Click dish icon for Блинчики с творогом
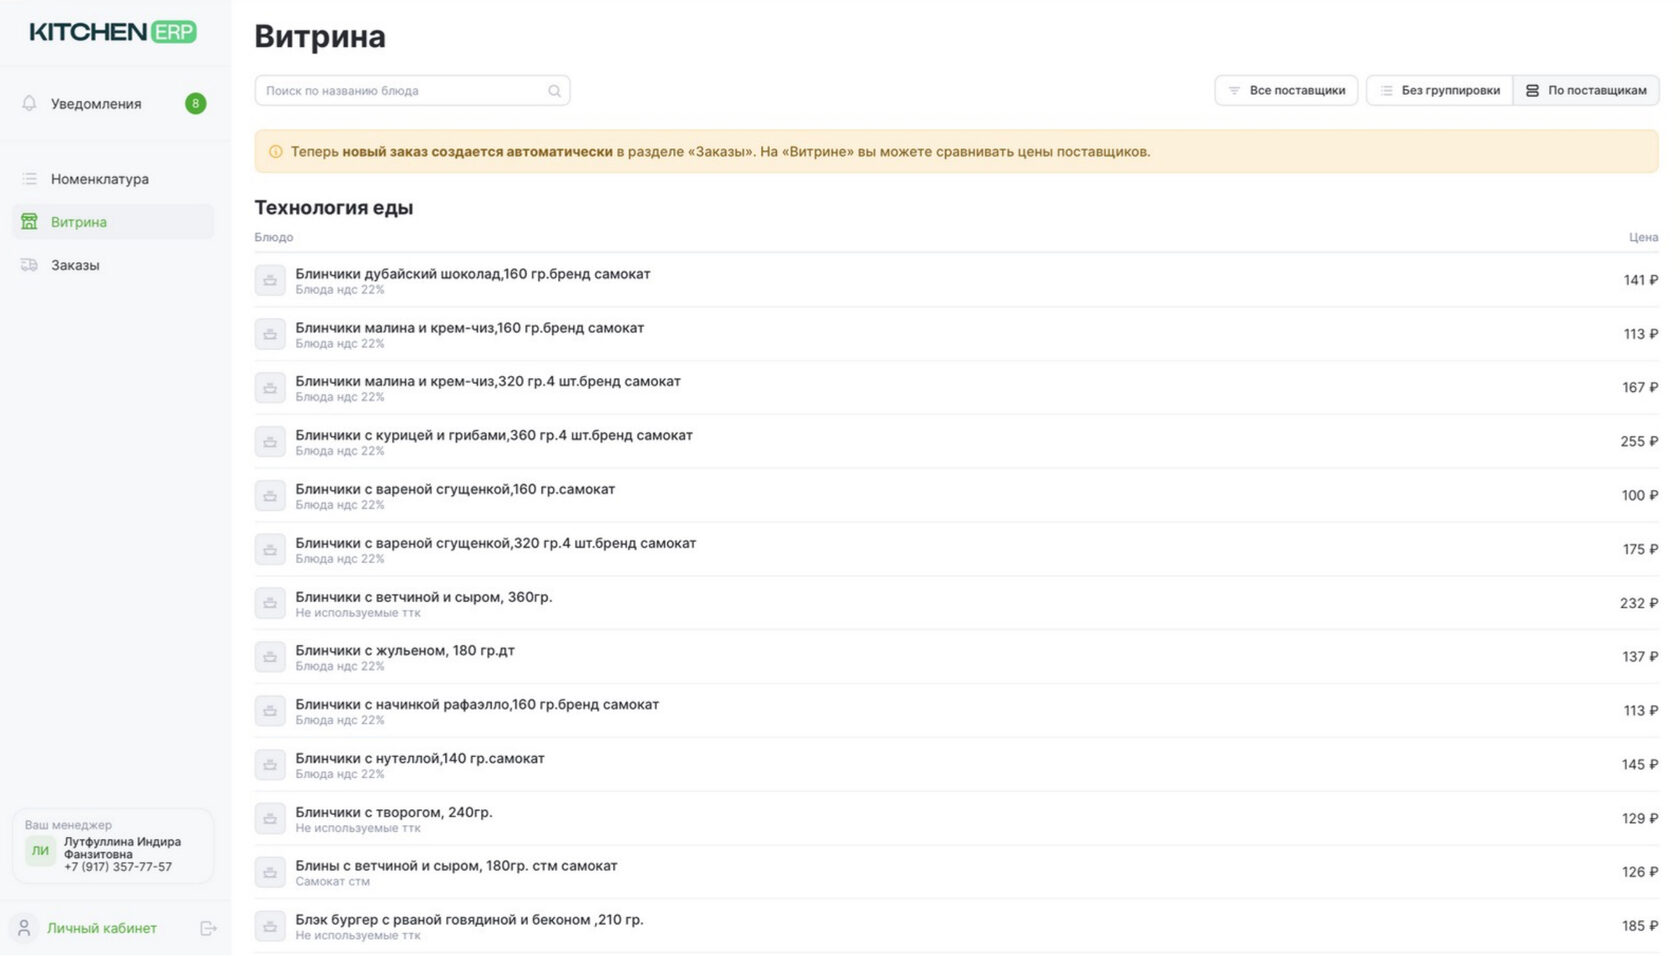Viewport: 1680px width, 956px height. pyautogui.click(x=270, y=819)
